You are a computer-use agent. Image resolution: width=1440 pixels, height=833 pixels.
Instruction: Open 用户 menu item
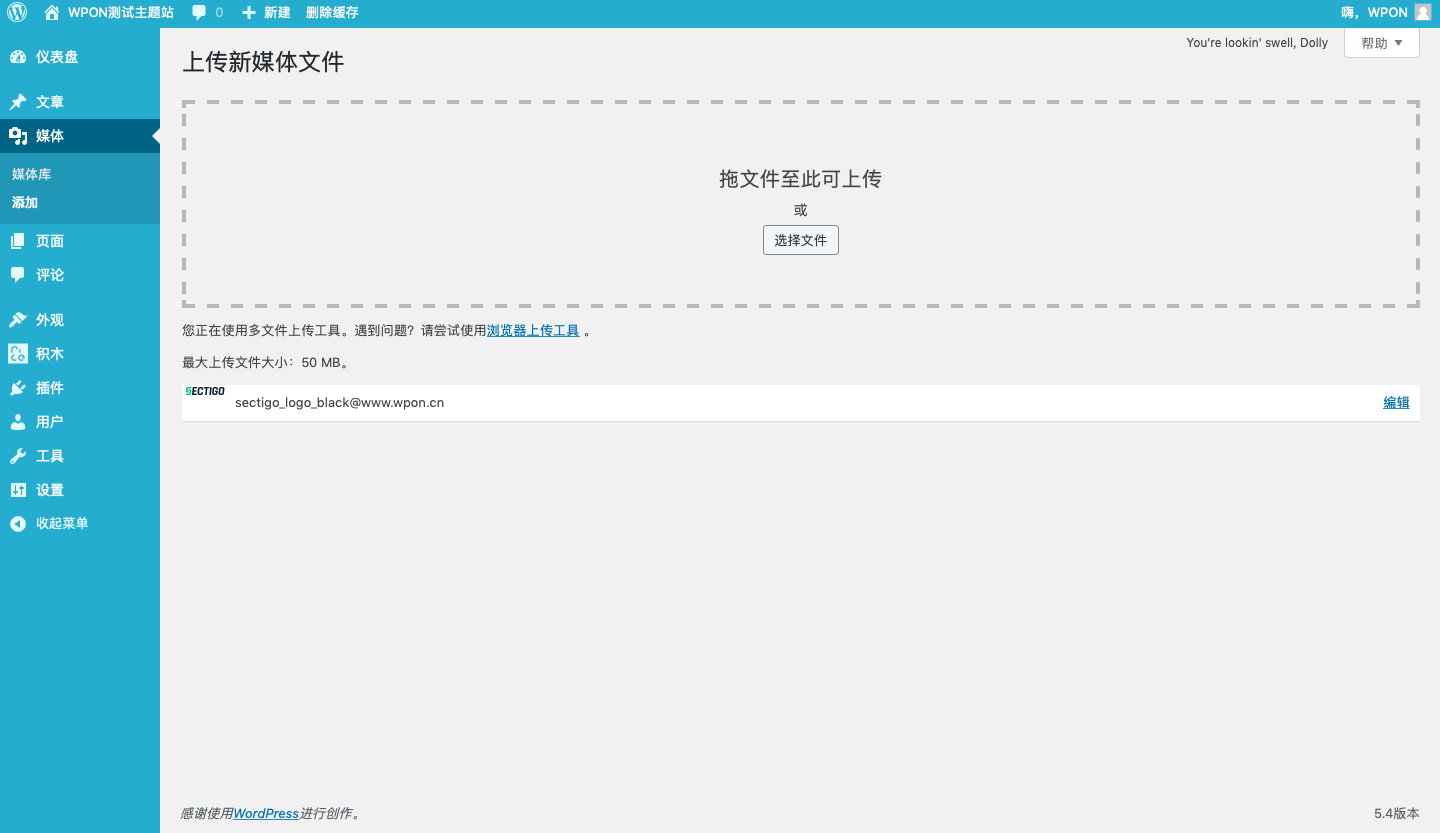pos(80,422)
